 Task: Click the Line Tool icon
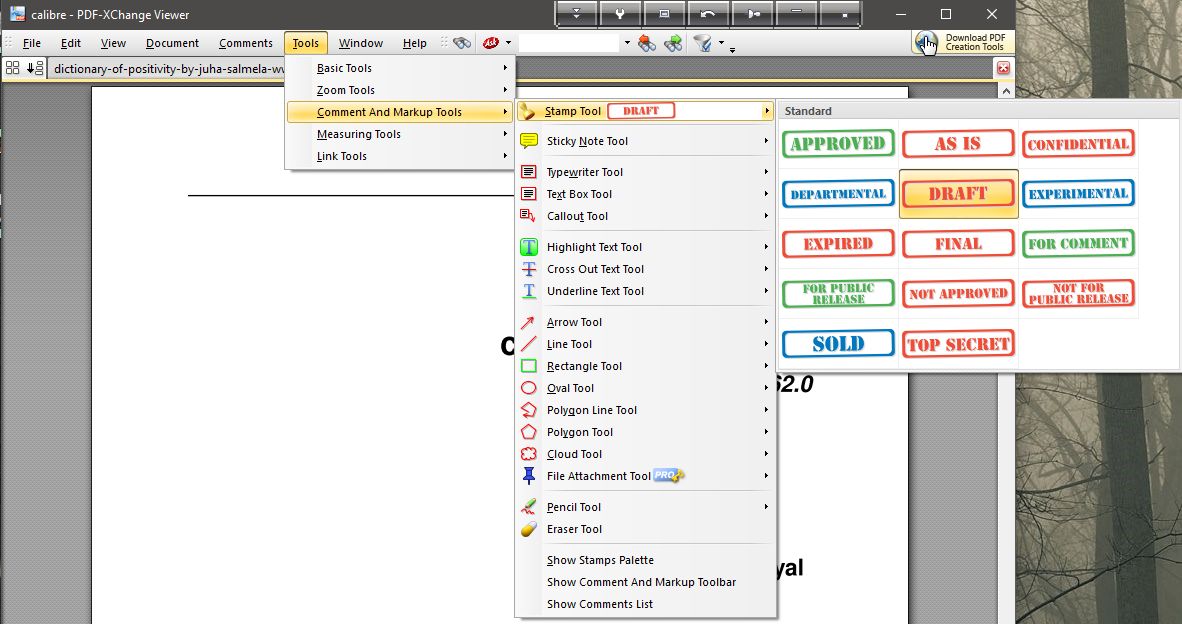click(528, 344)
